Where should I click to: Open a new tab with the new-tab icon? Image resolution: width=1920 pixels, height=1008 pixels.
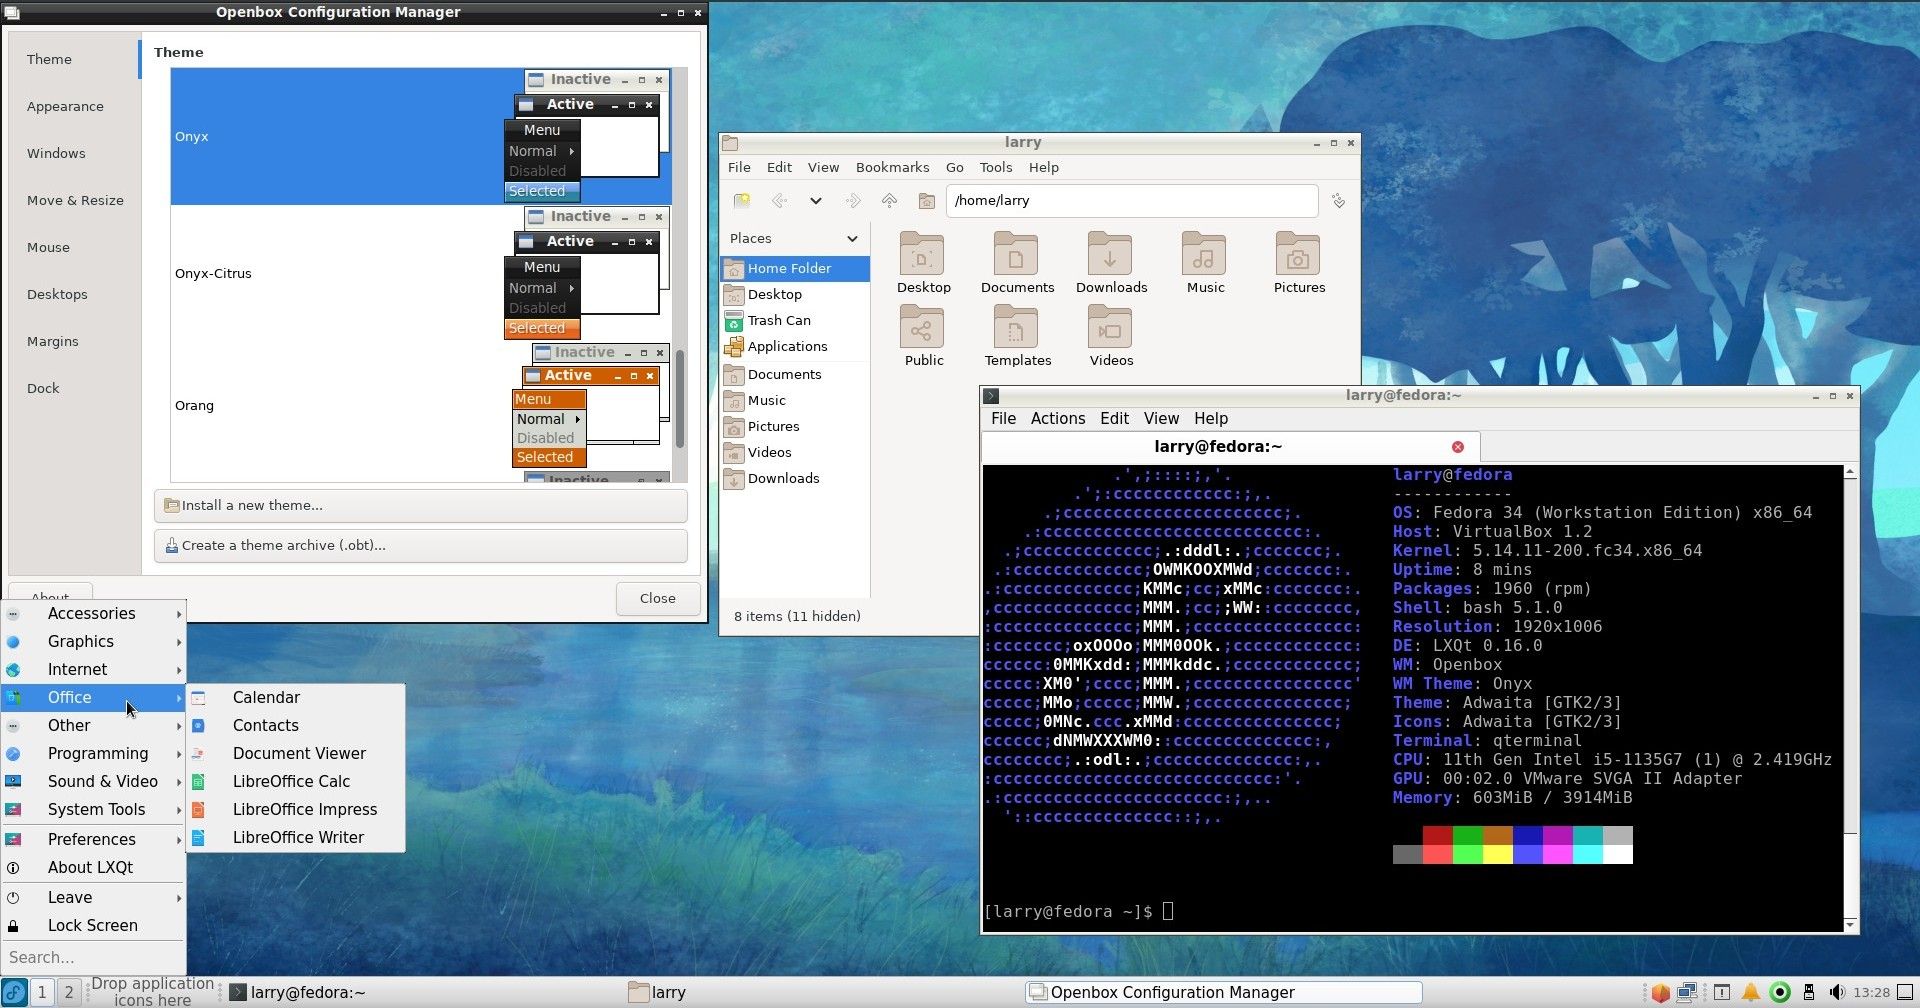click(742, 201)
